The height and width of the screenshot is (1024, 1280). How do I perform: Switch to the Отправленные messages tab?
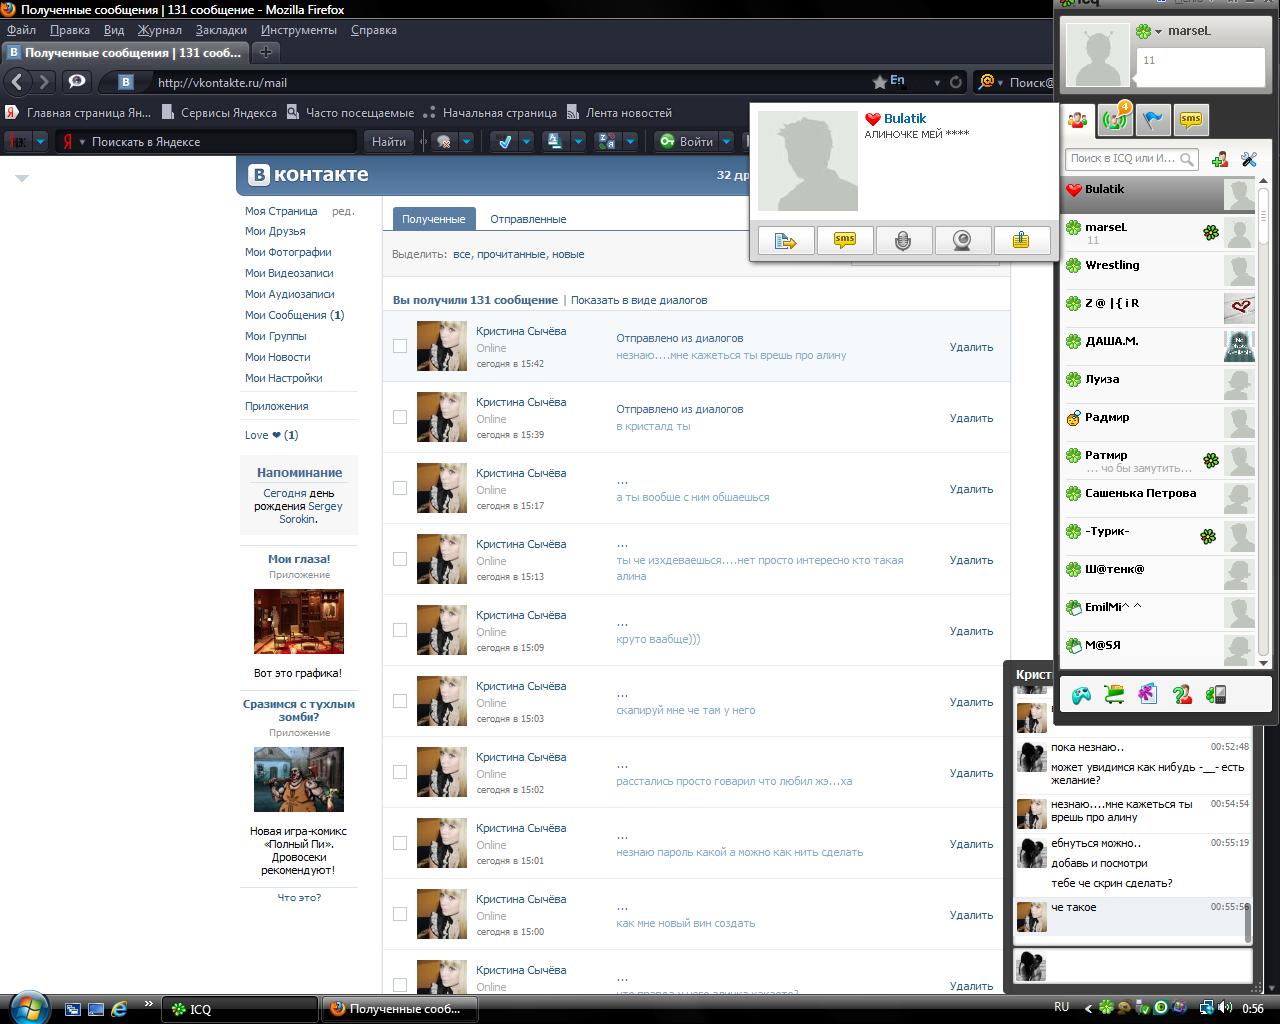[528, 219]
